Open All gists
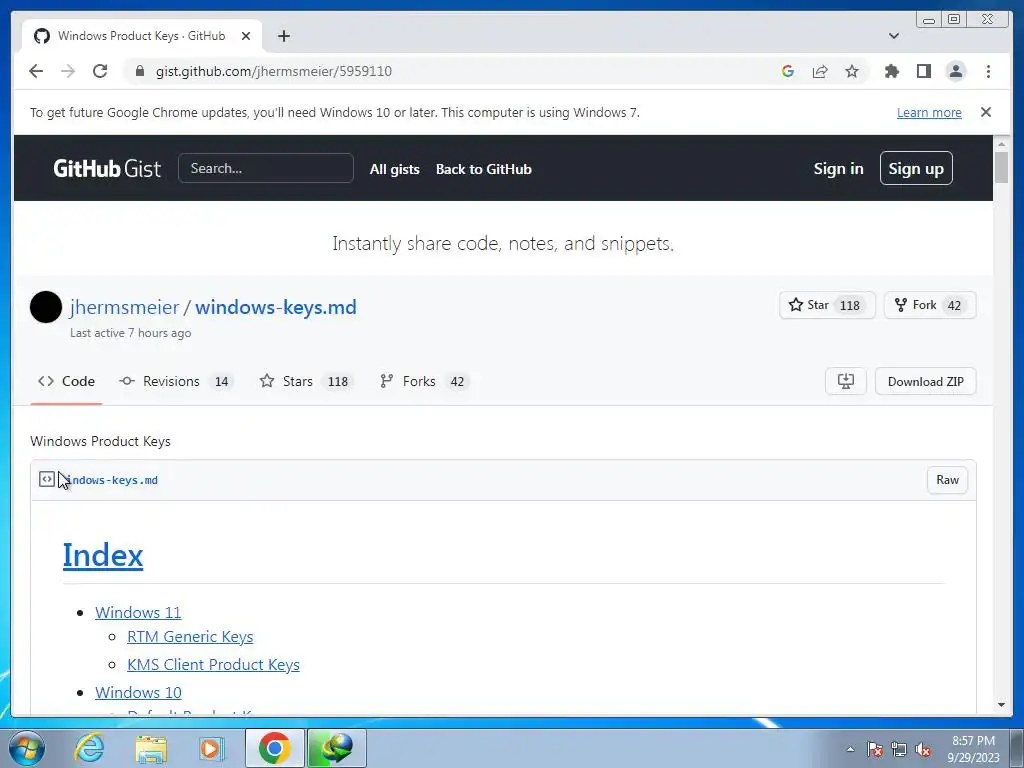 [394, 169]
